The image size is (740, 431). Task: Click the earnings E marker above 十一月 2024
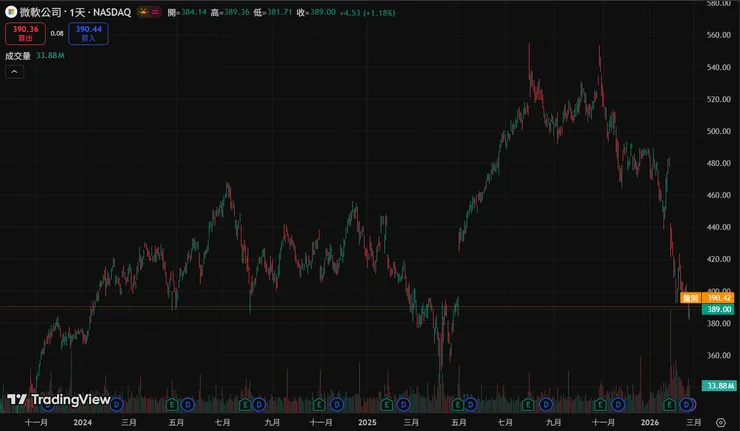tap(319, 405)
